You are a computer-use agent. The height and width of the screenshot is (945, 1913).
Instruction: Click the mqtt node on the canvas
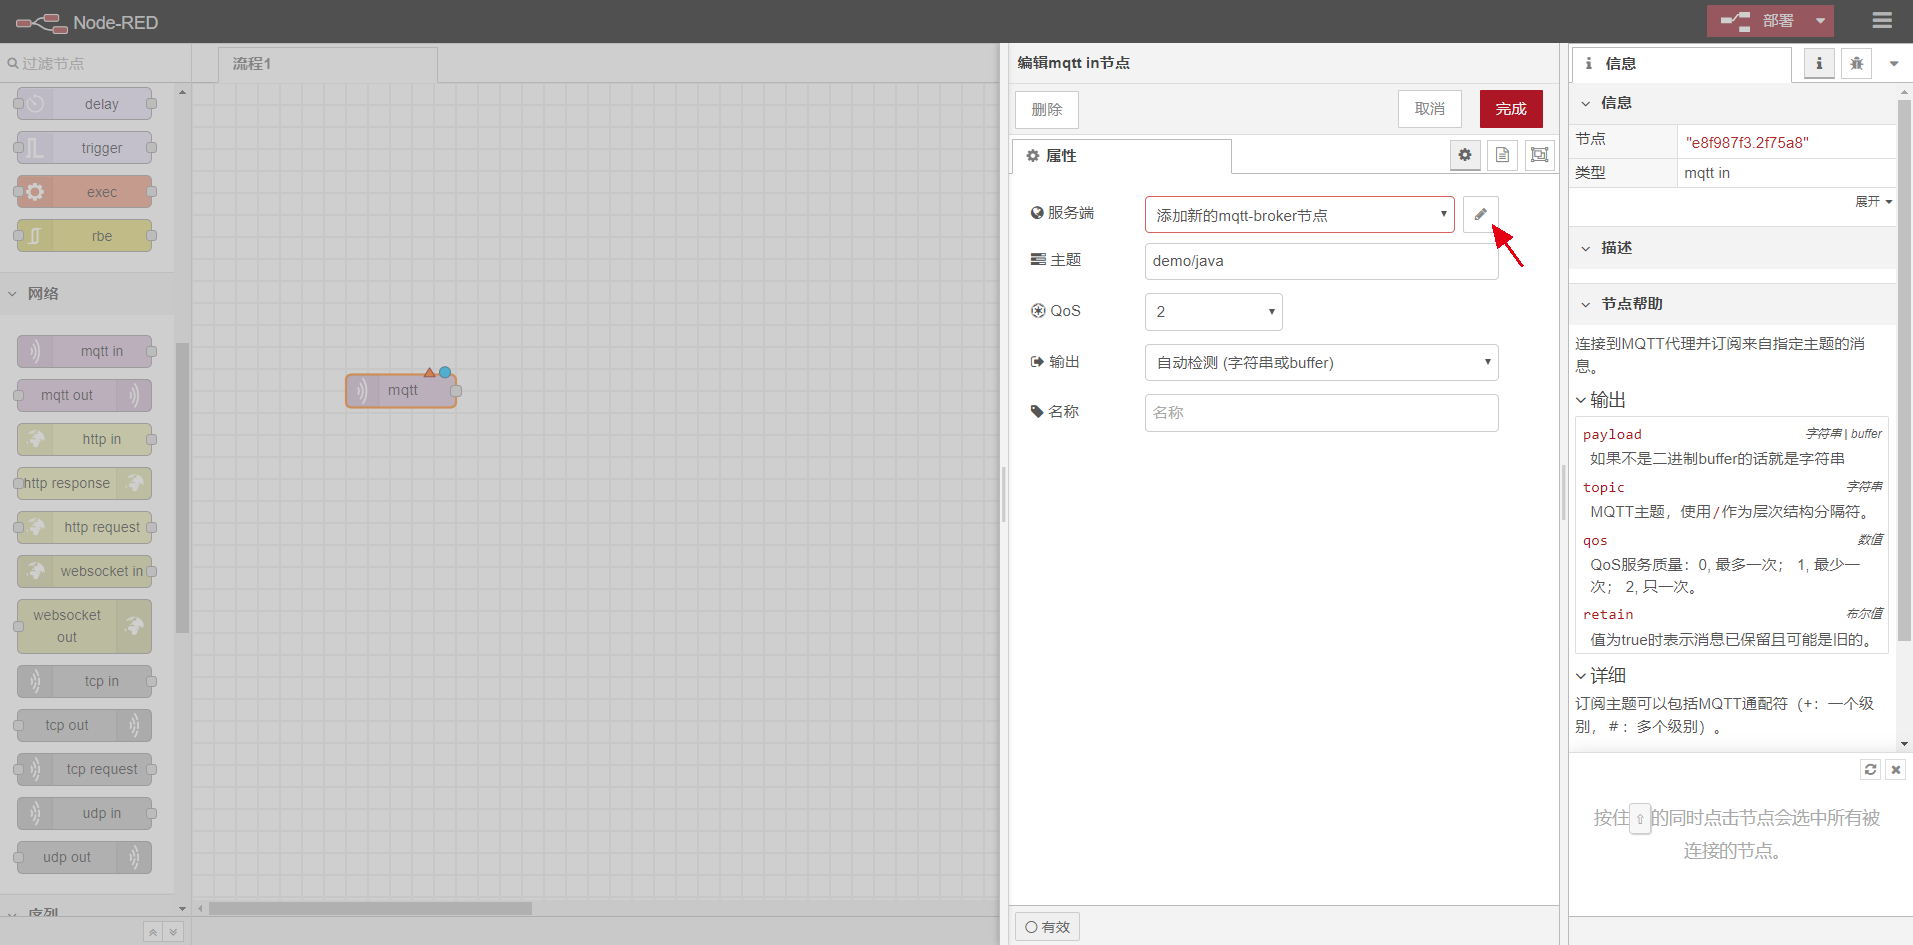point(401,390)
